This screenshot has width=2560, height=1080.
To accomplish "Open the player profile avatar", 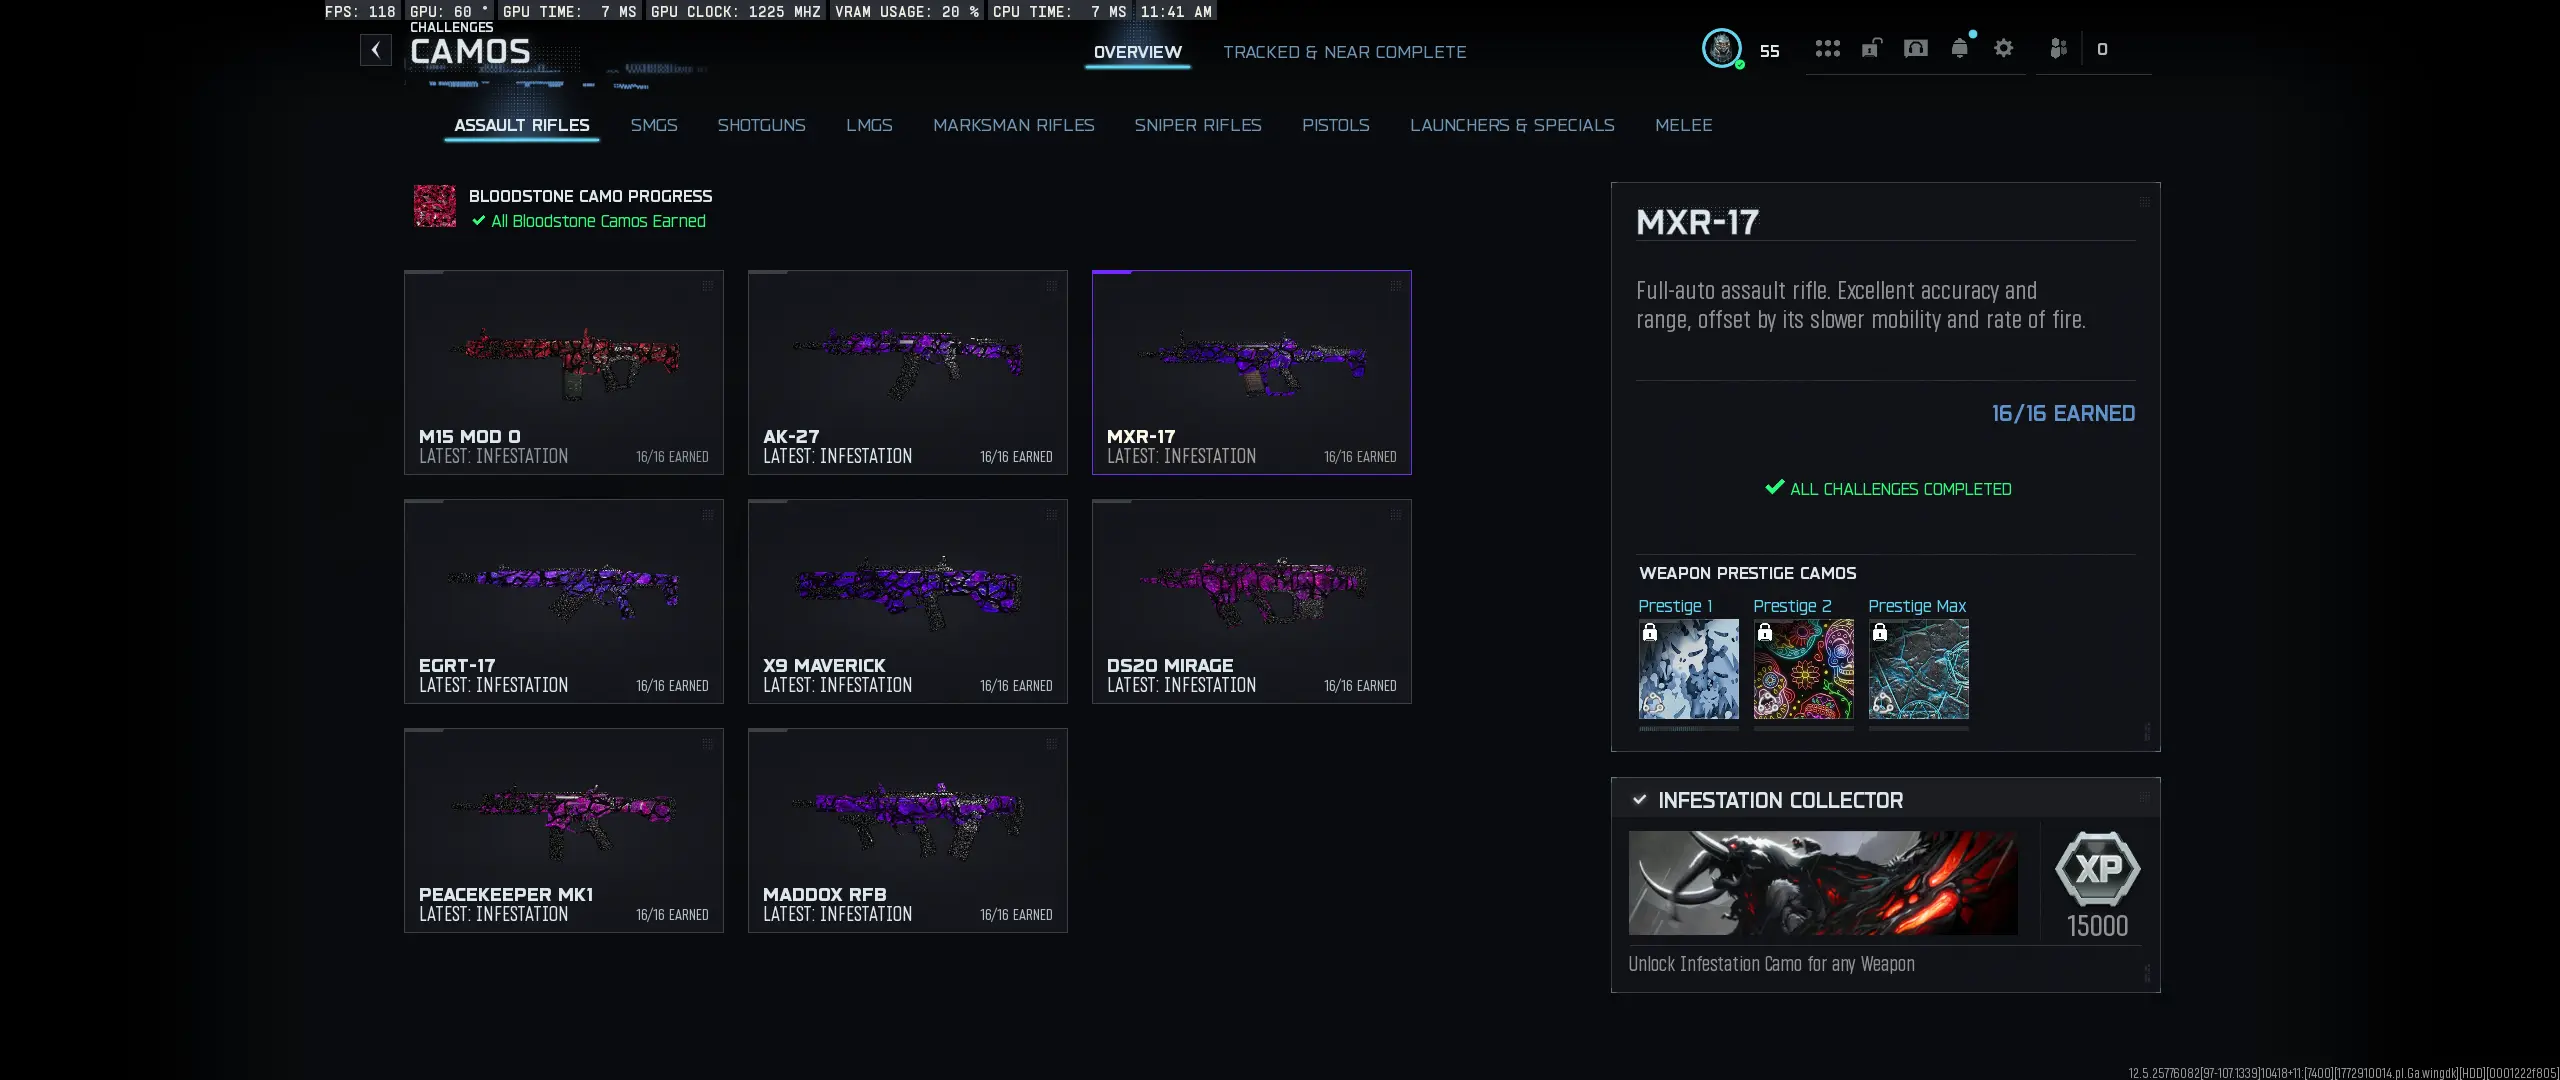I will [x=1722, y=49].
